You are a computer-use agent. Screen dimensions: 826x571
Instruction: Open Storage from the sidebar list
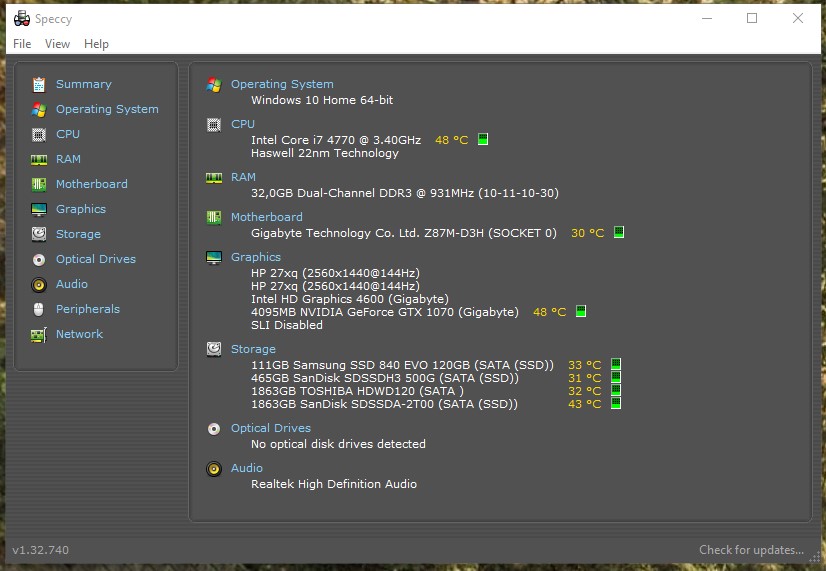point(78,234)
